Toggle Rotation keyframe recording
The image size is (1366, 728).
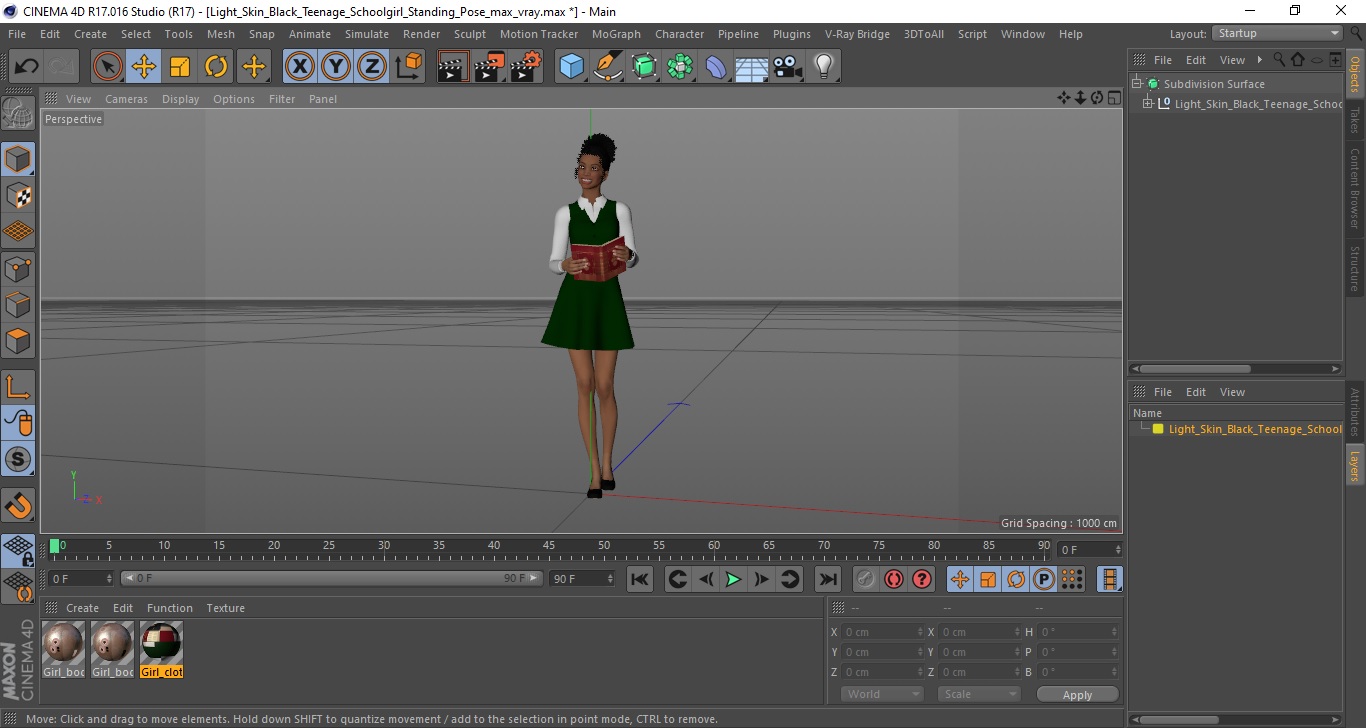click(1016, 579)
